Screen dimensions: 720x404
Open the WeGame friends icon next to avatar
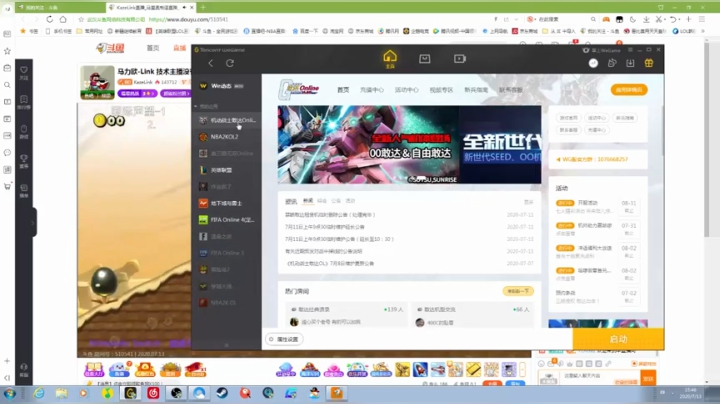coord(612,63)
